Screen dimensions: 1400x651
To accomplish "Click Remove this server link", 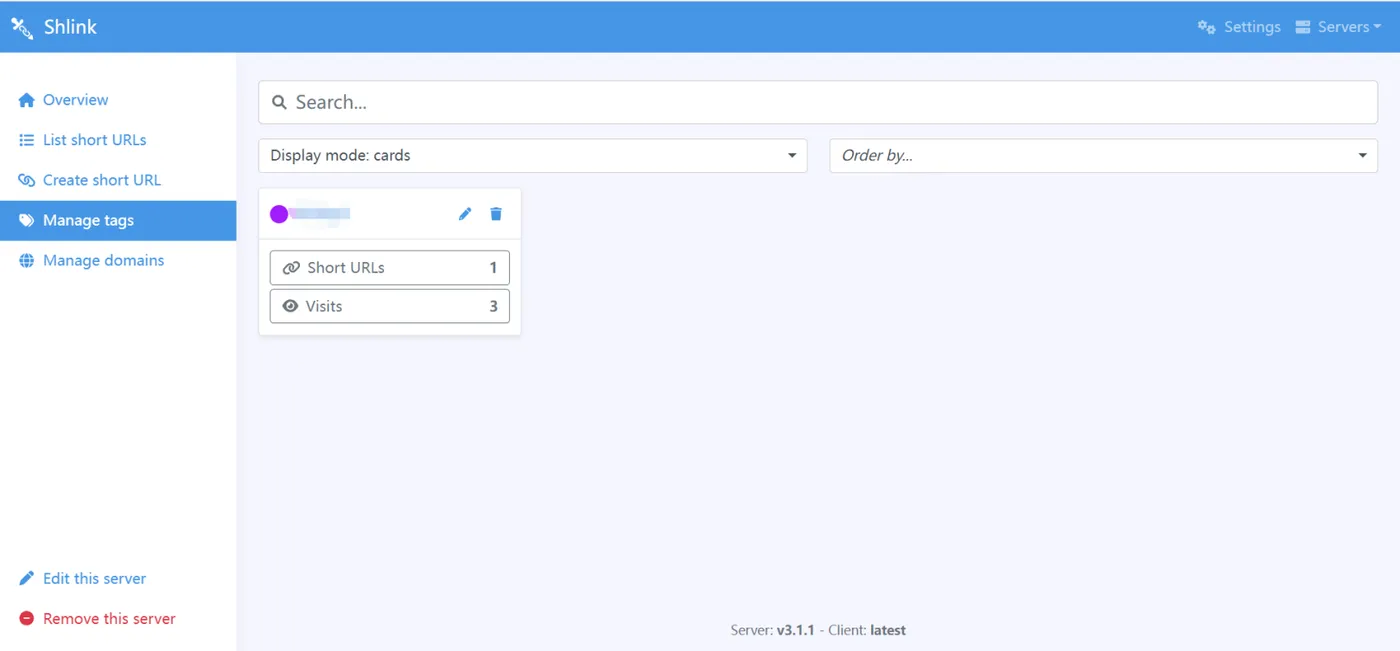I will click(118, 618).
